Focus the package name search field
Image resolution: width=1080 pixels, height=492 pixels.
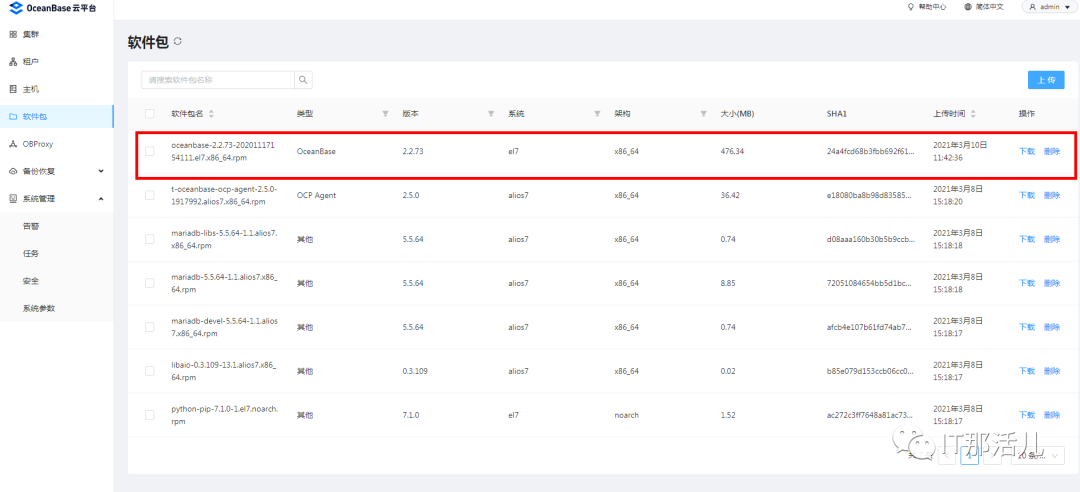coord(218,80)
